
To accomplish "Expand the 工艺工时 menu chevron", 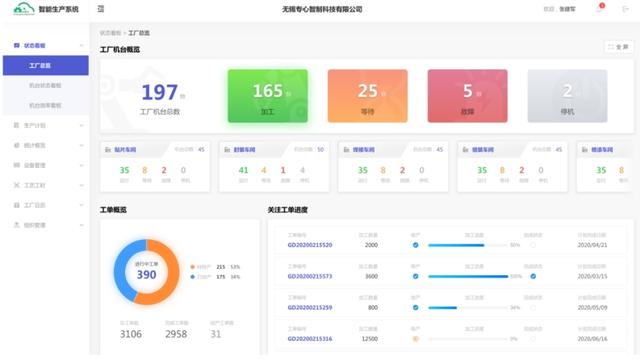I will point(81,185).
